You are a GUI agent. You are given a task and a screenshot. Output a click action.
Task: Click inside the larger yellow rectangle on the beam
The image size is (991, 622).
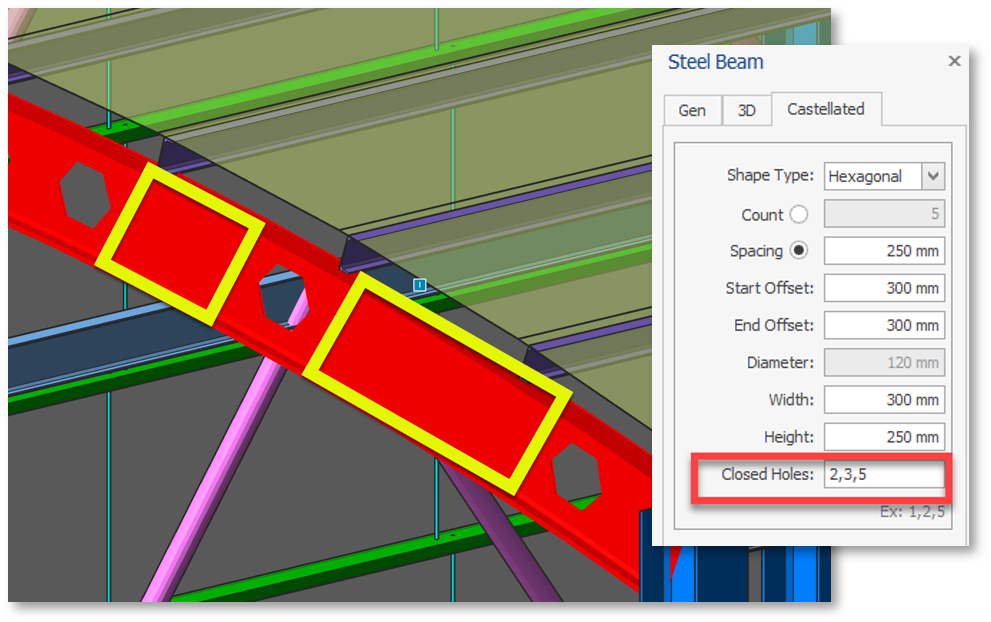point(437,384)
